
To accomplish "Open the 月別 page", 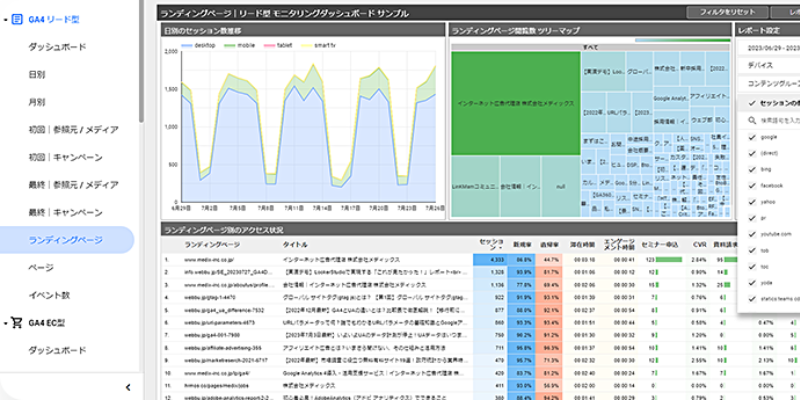I will [37, 102].
